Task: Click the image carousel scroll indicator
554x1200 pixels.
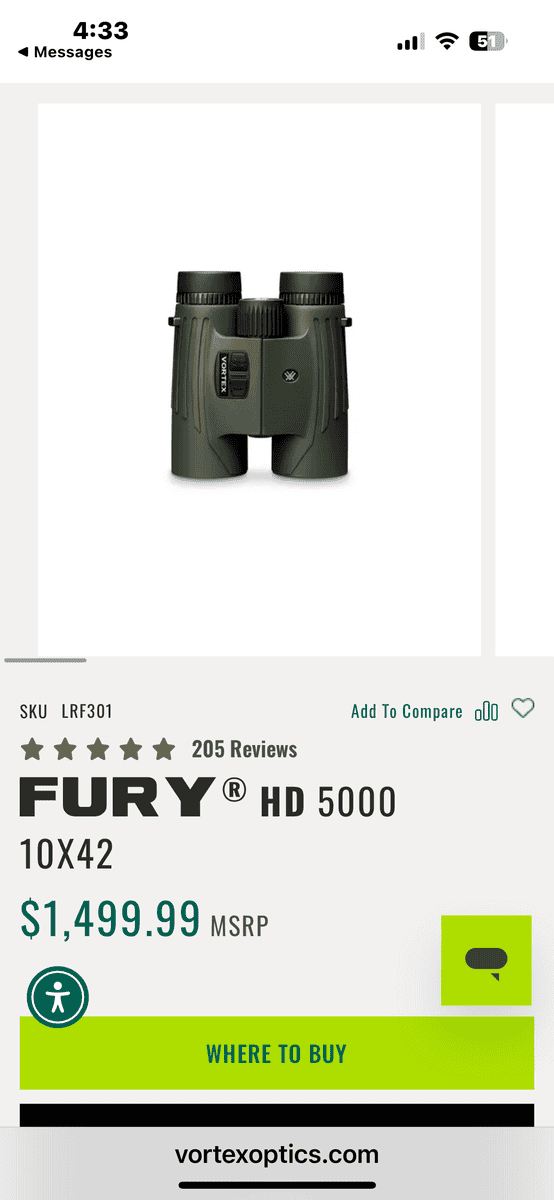Action: pos(45,660)
